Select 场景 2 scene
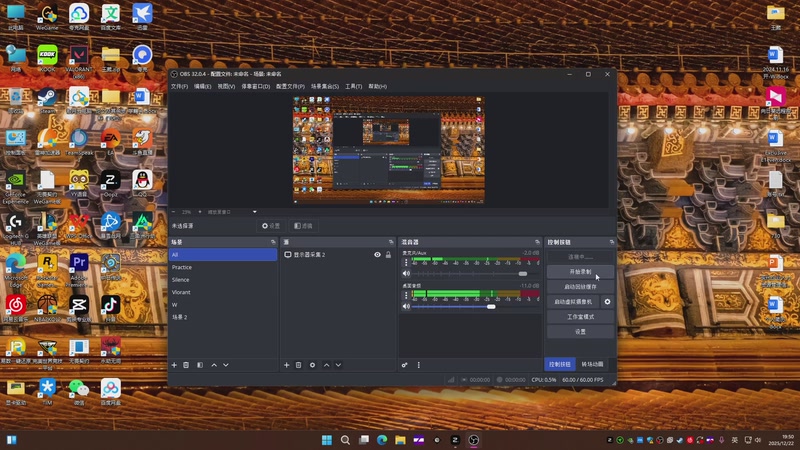The height and width of the screenshot is (450, 800). [x=223, y=317]
